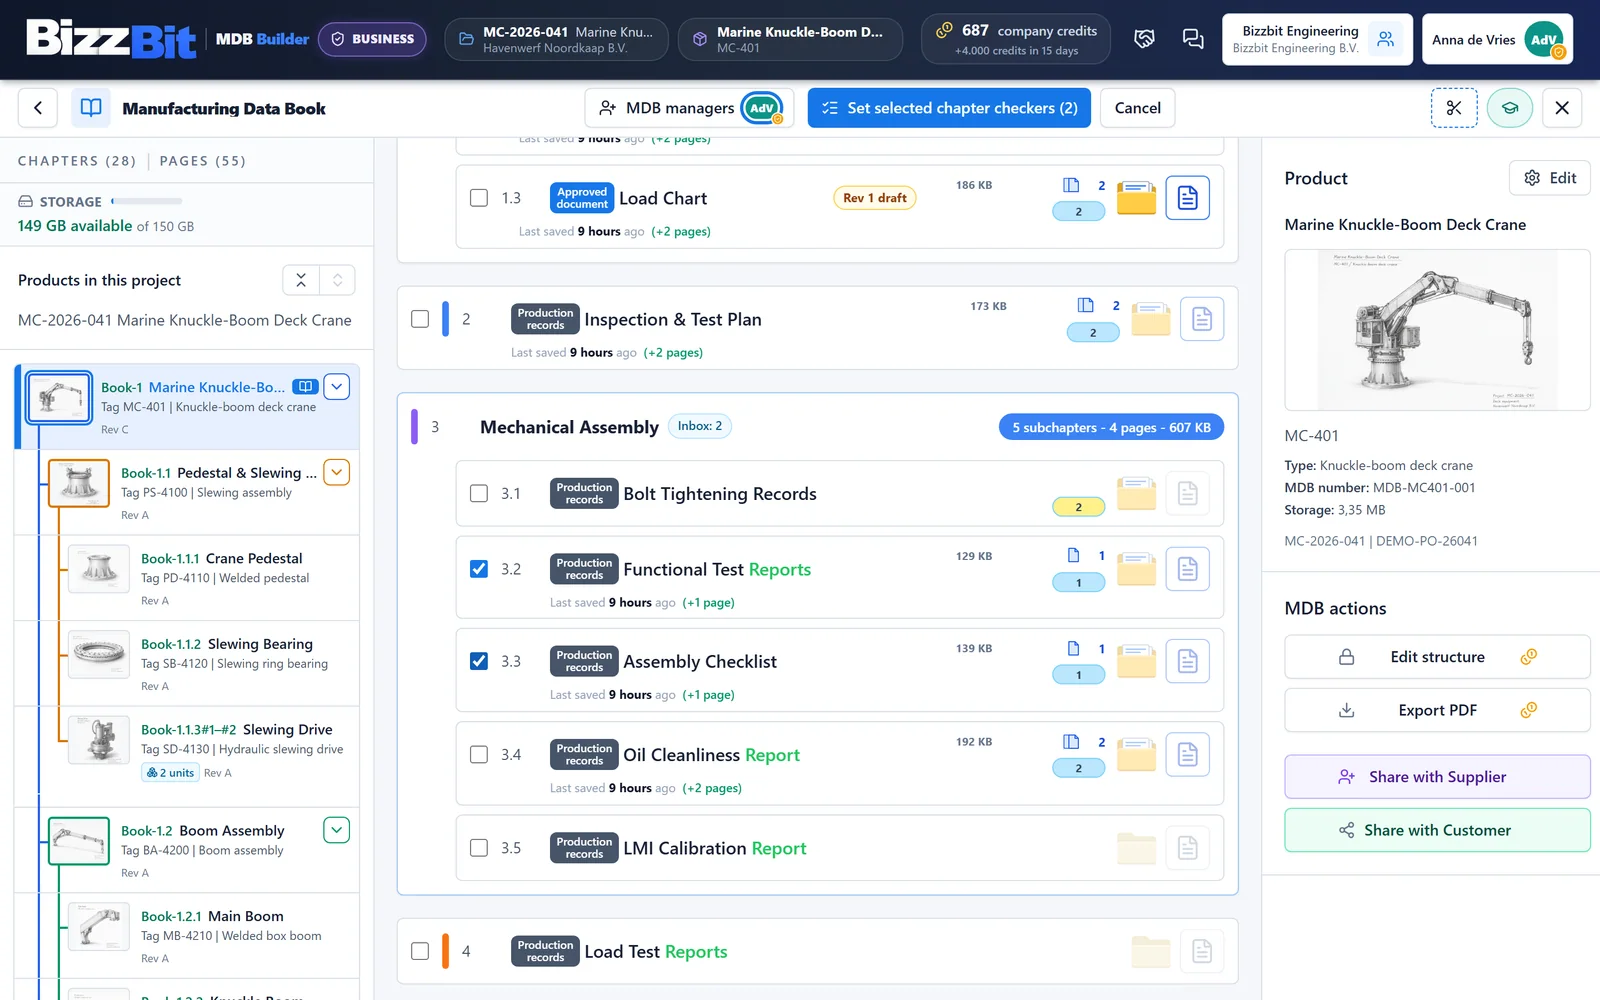Check the box for chapter 4 Load Test Reports
The width and height of the screenshot is (1600, 1000).
click(x=420, y=951)
